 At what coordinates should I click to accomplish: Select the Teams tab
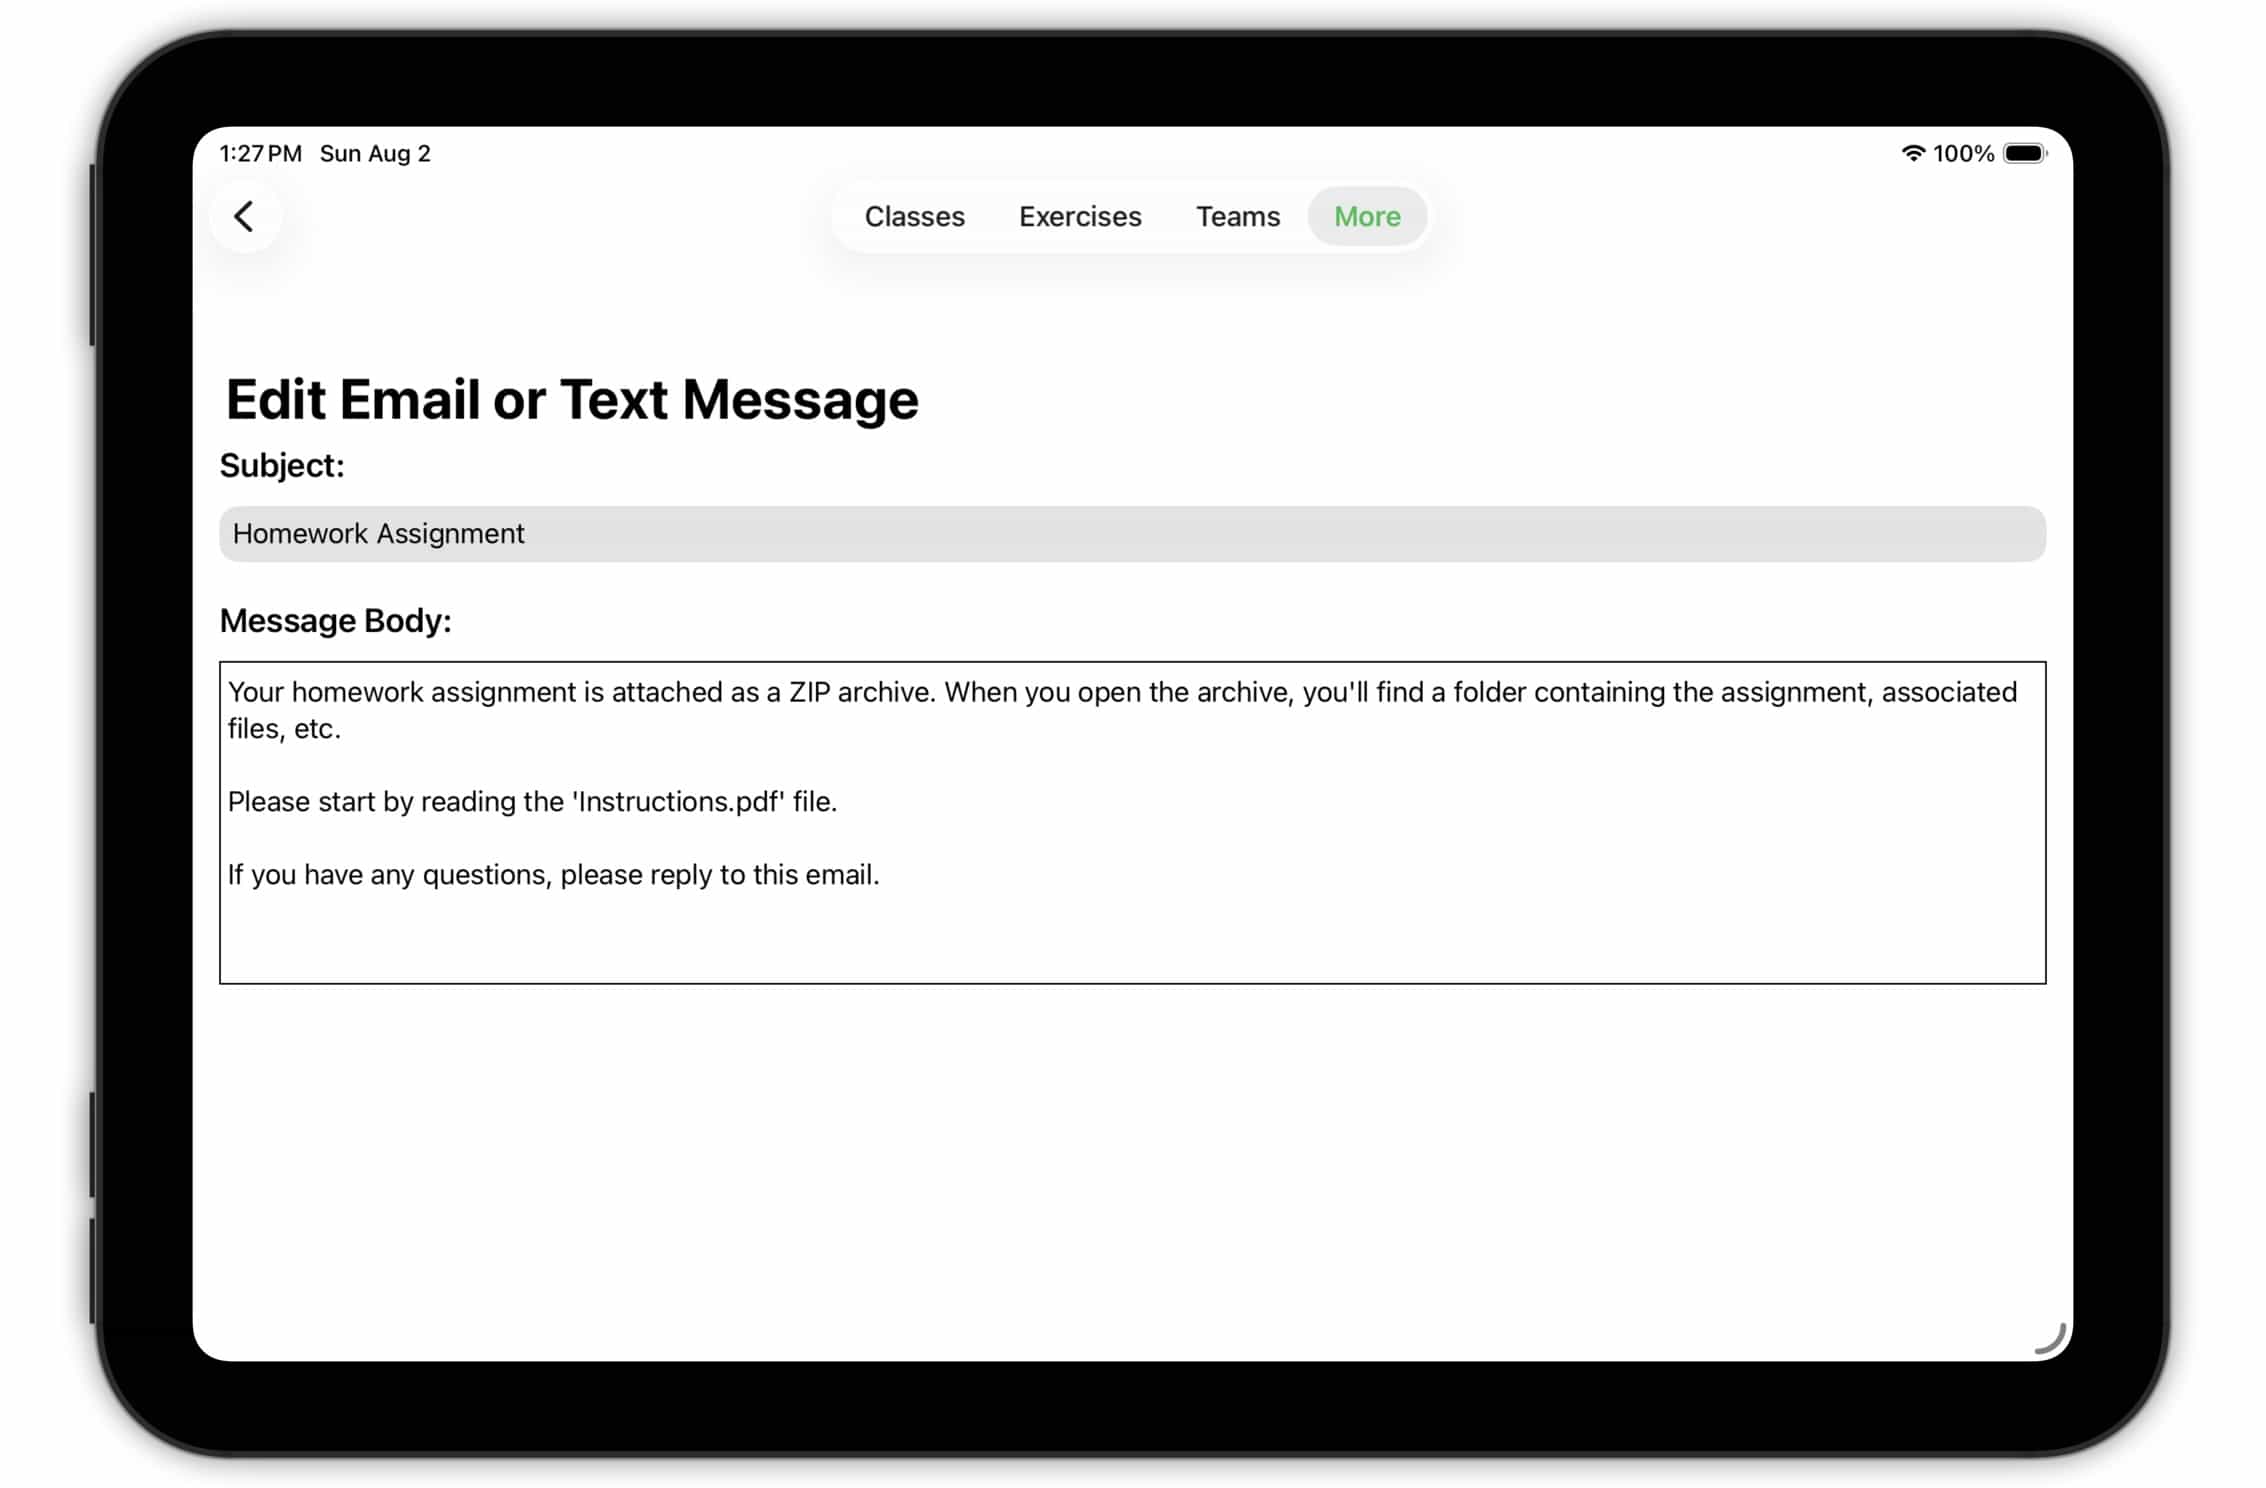pos(1238,216)
